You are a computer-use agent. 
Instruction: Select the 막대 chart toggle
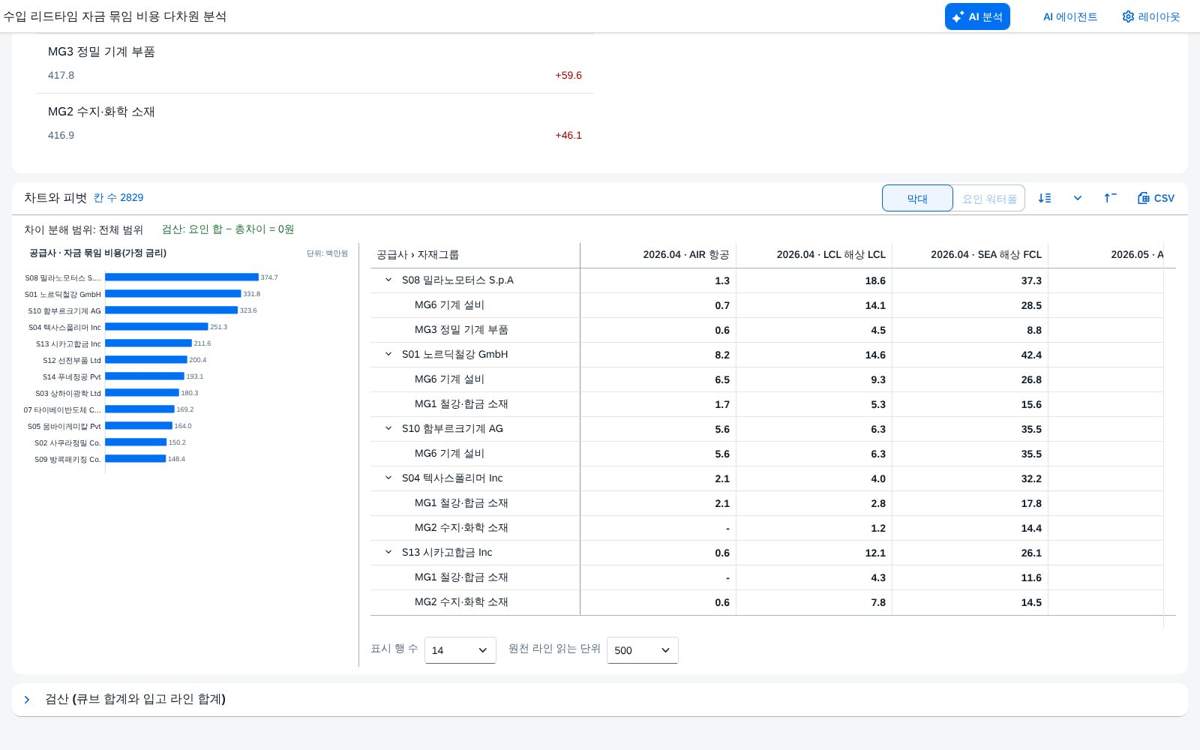(917, 198)
